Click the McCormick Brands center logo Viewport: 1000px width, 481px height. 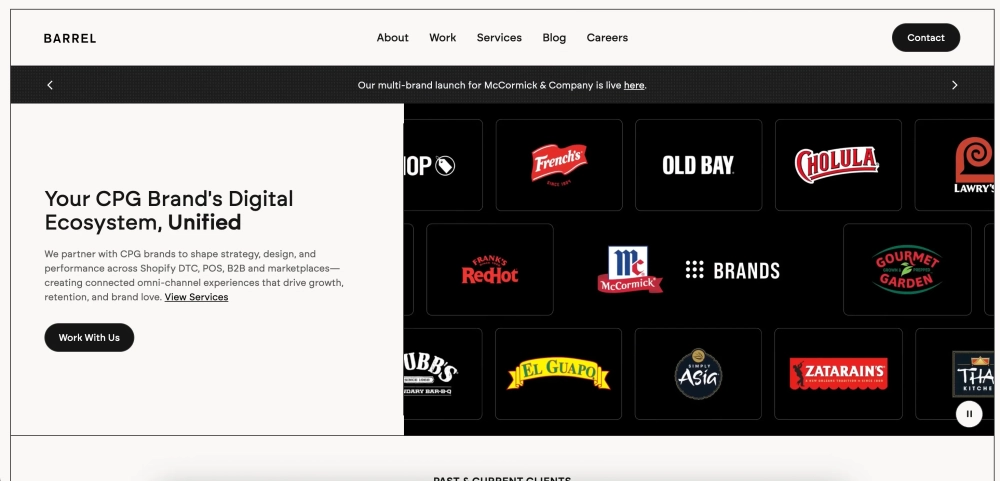688,270
